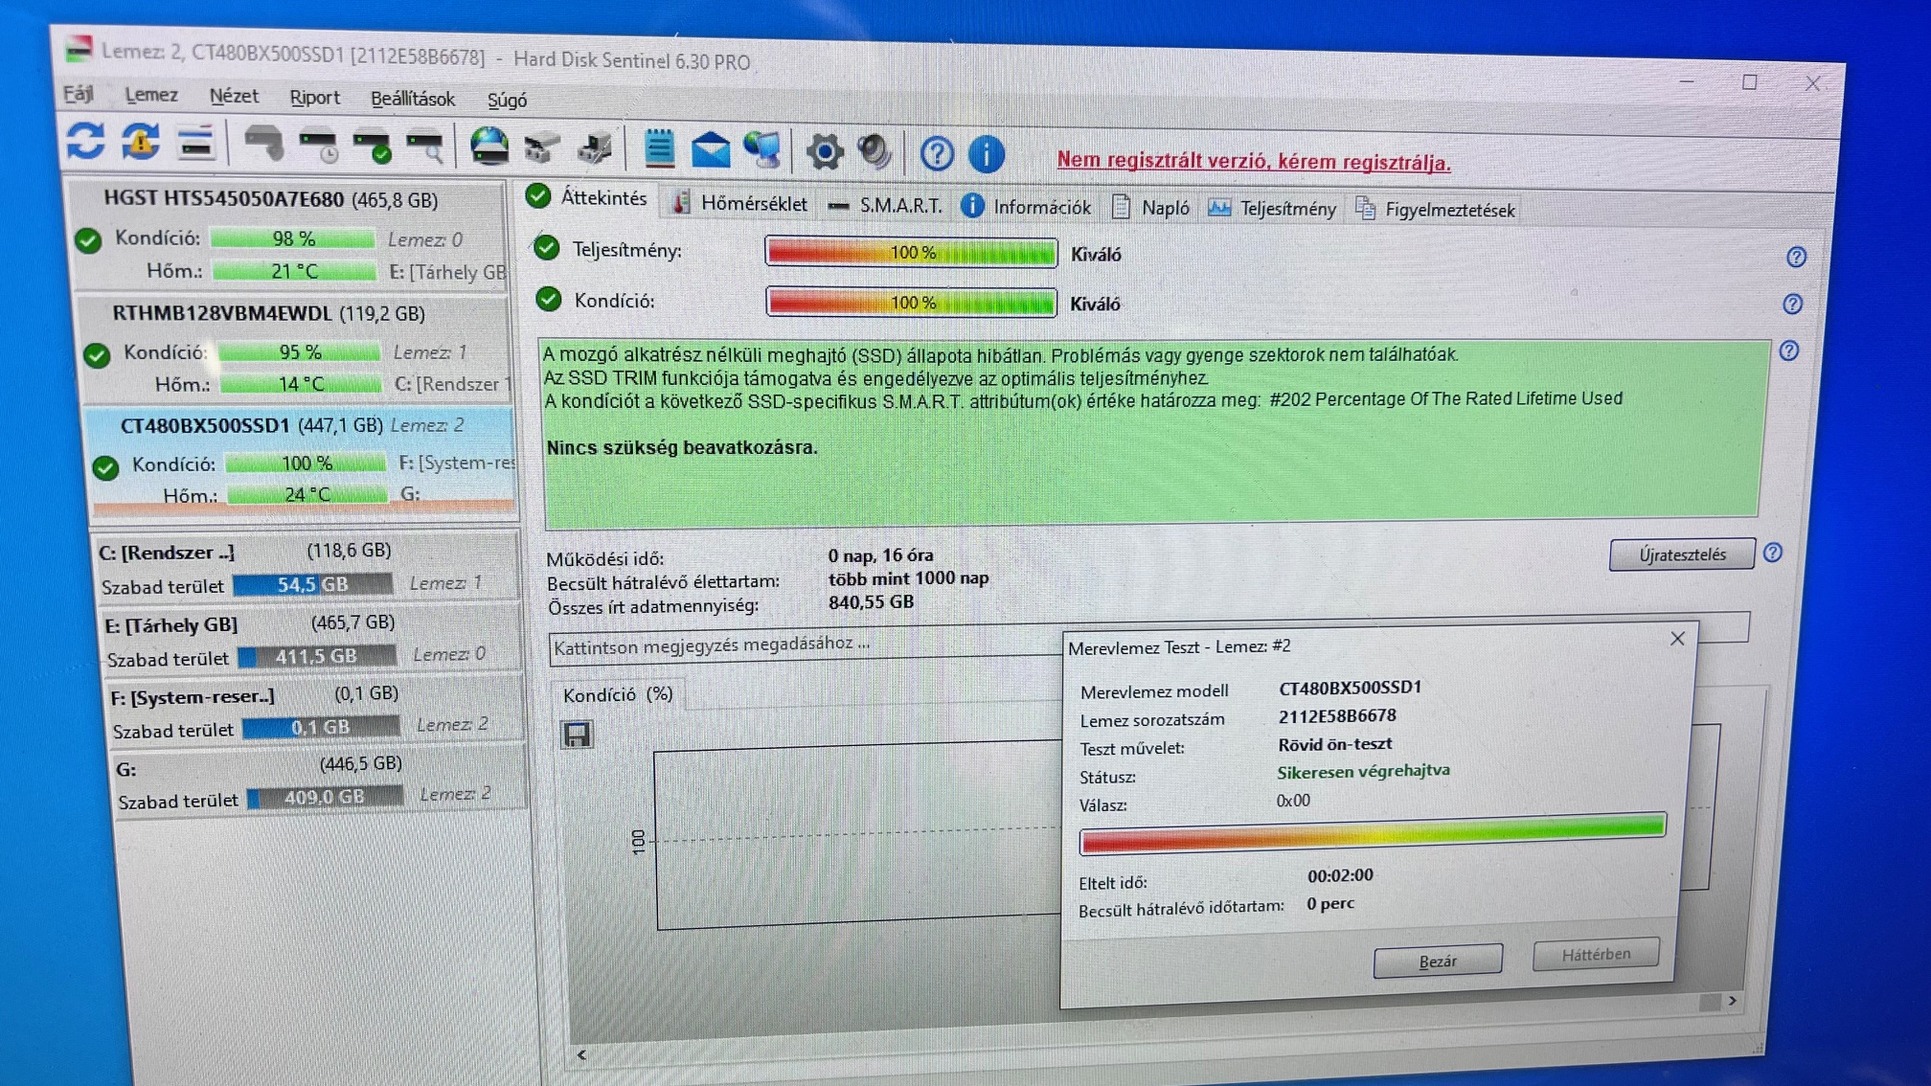The image size is (1931, 1086).
Task: Open the blue notepad report icon
Action: [x=659, y=150]
